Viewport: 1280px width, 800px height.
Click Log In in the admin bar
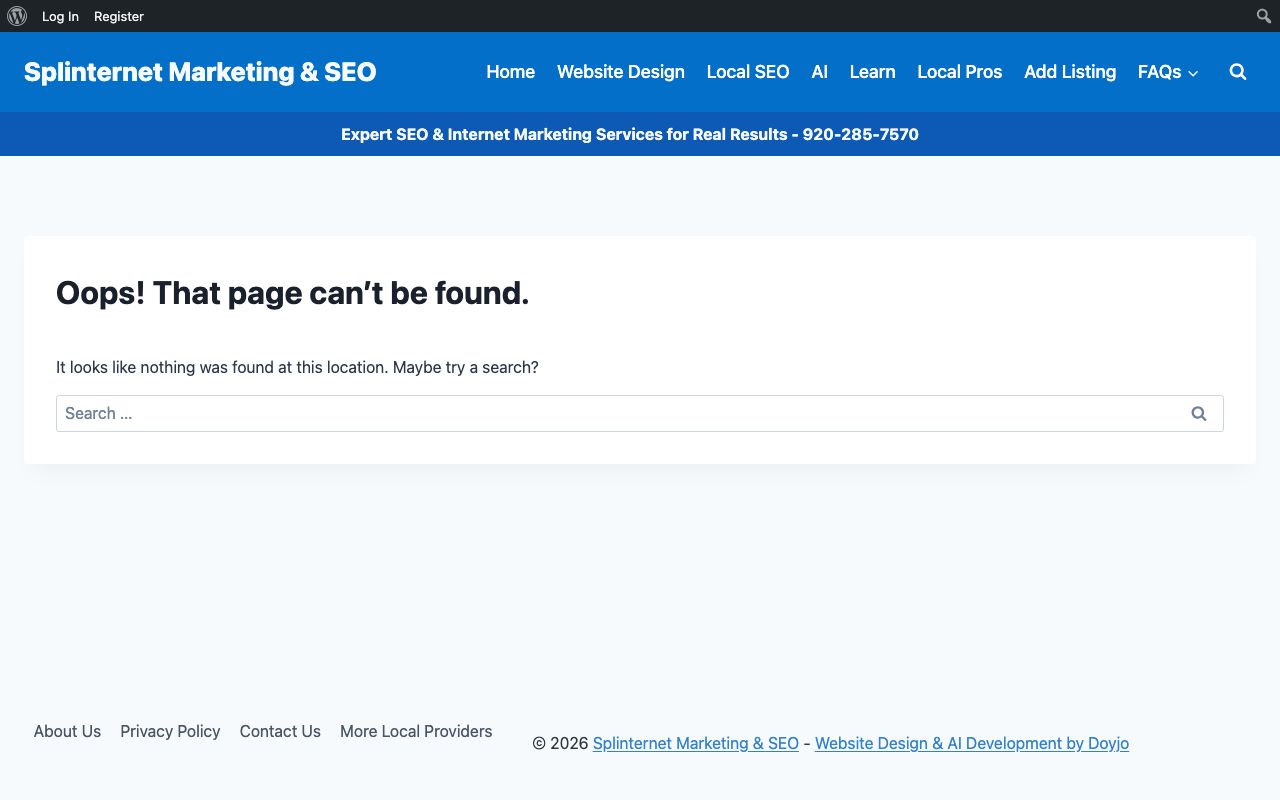[60, 16]
